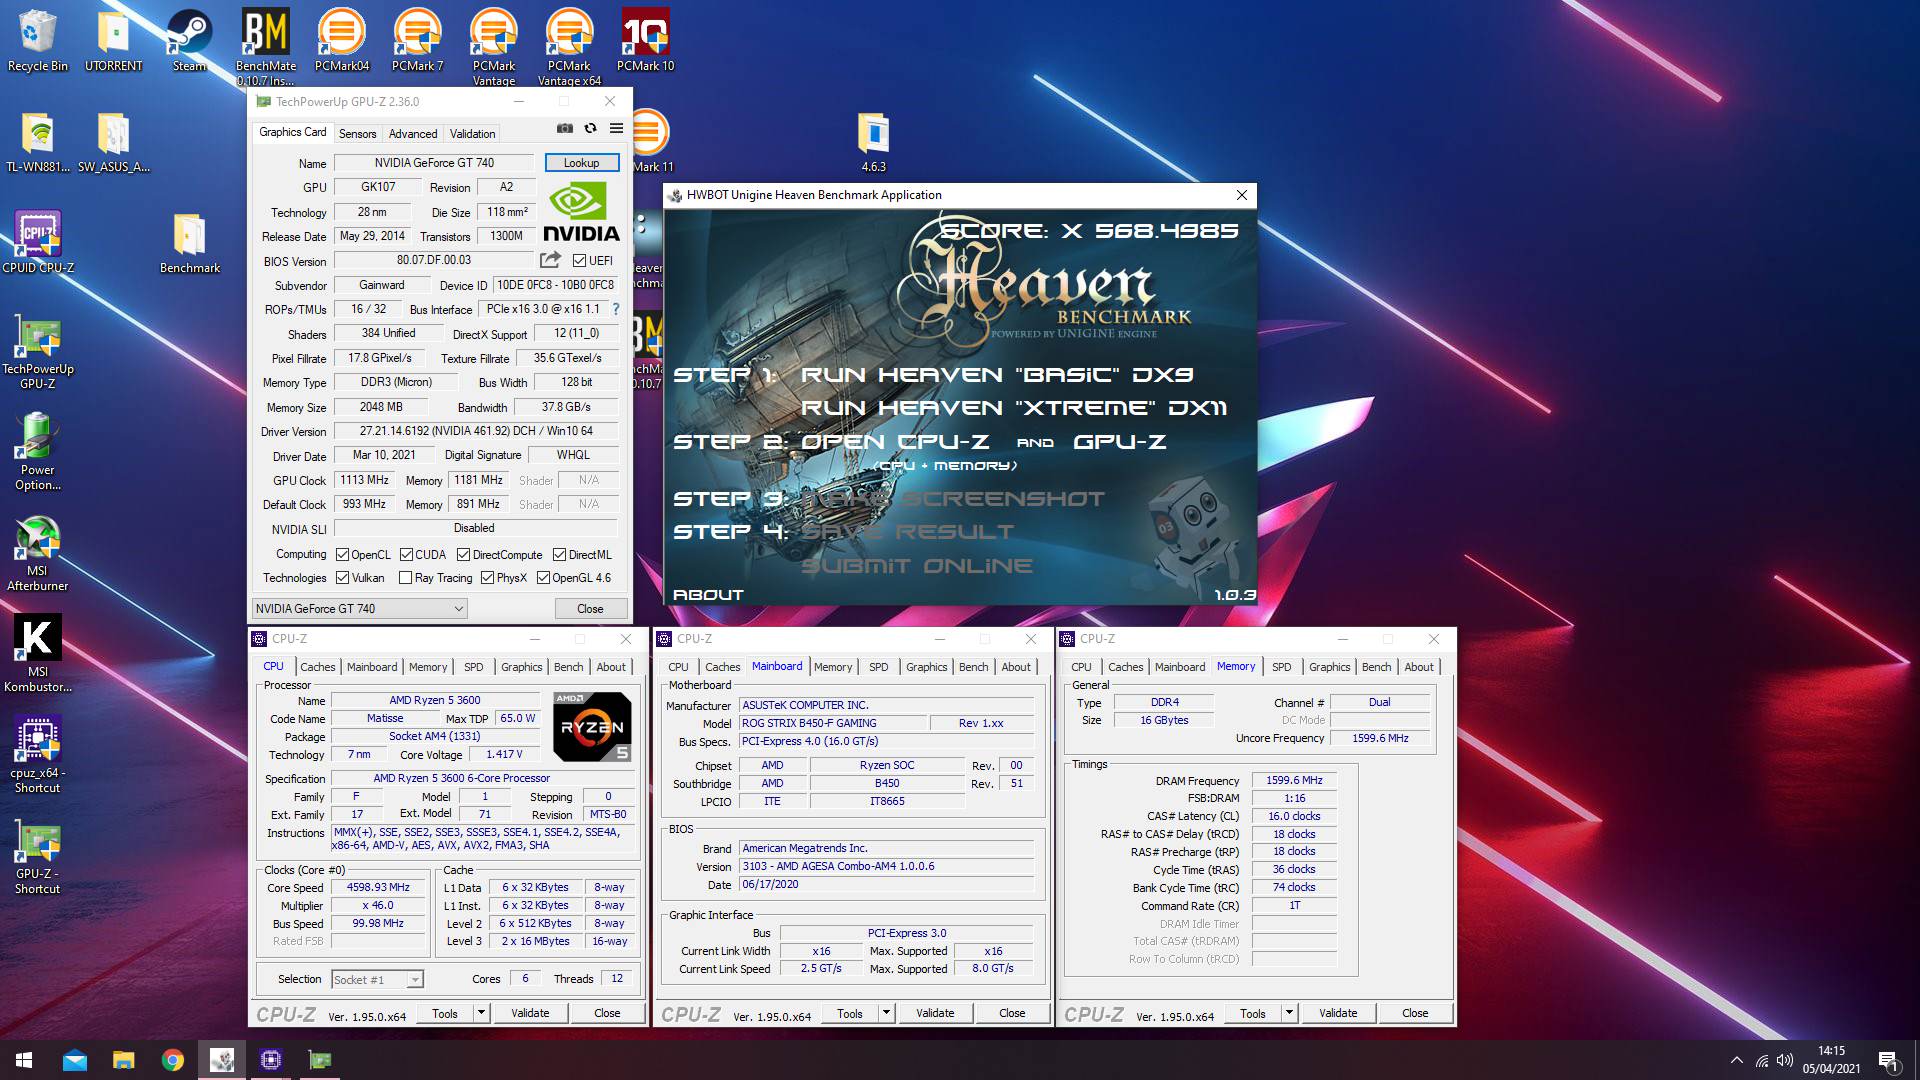Click BIOS version share/export icon

coord(549,260)
